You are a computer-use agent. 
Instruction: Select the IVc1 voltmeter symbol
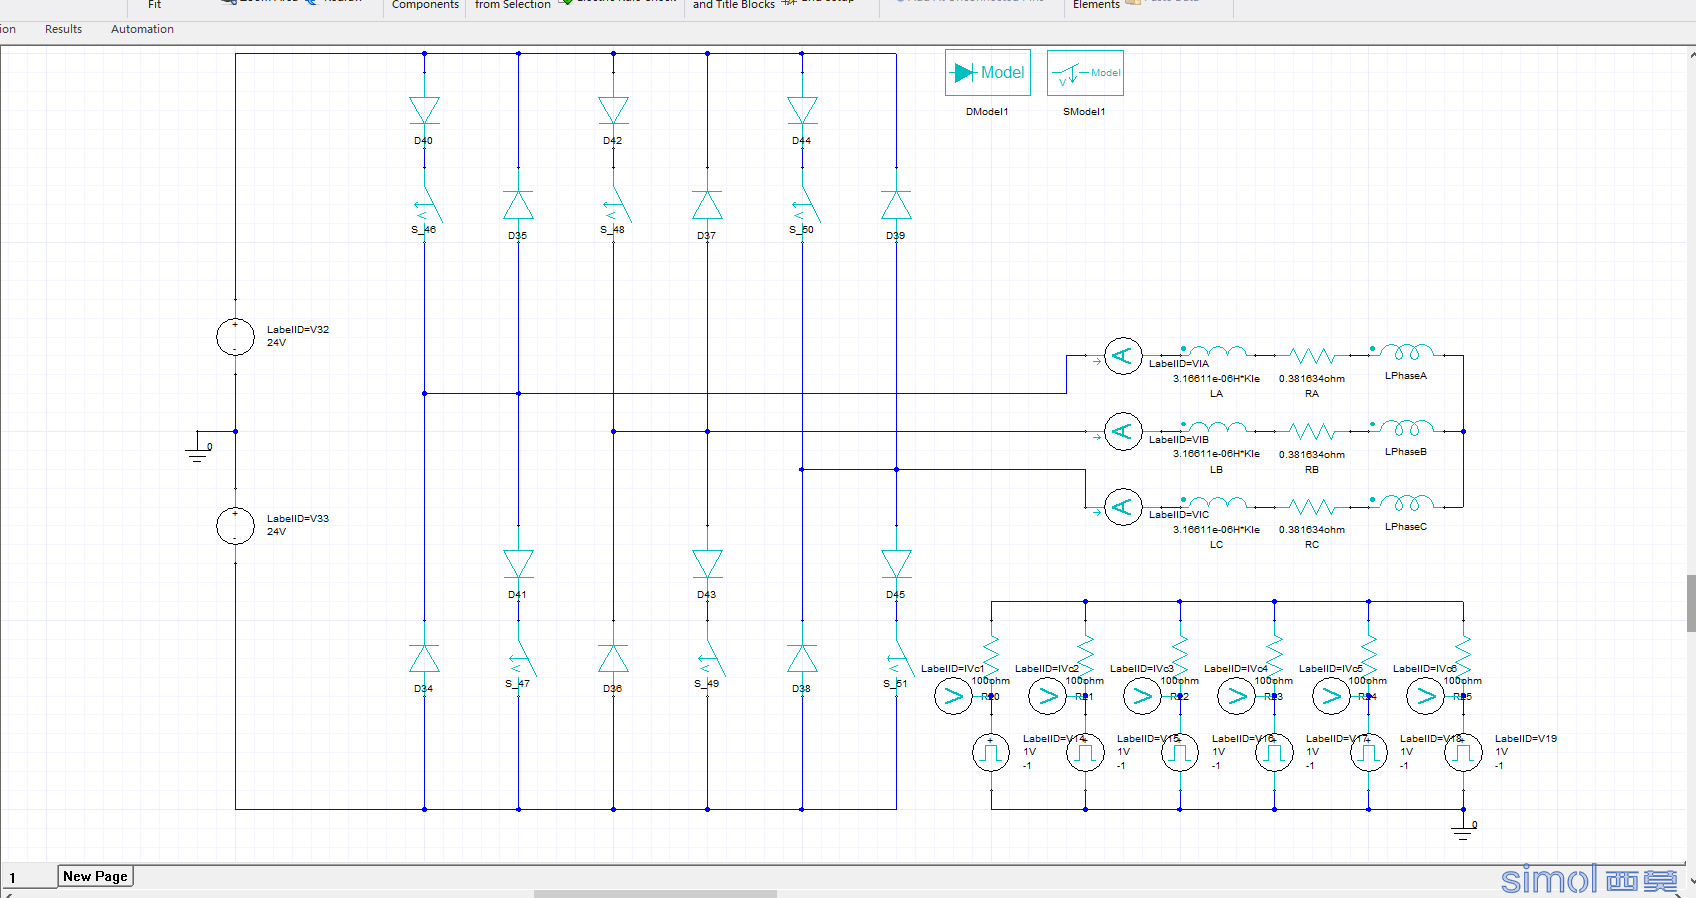click(953, 696)
